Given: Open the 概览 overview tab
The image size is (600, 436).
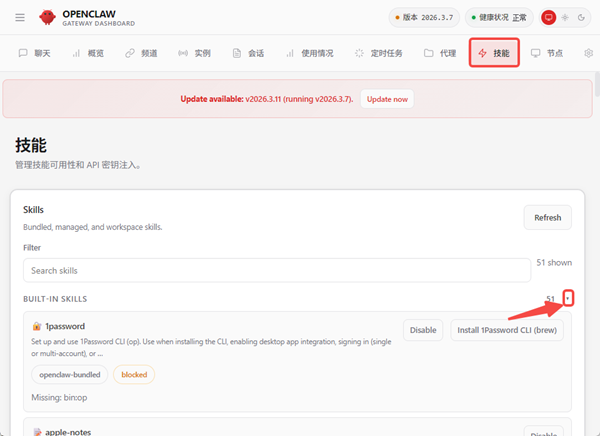Looking at the screenshot, I should (x=89, y=53).
